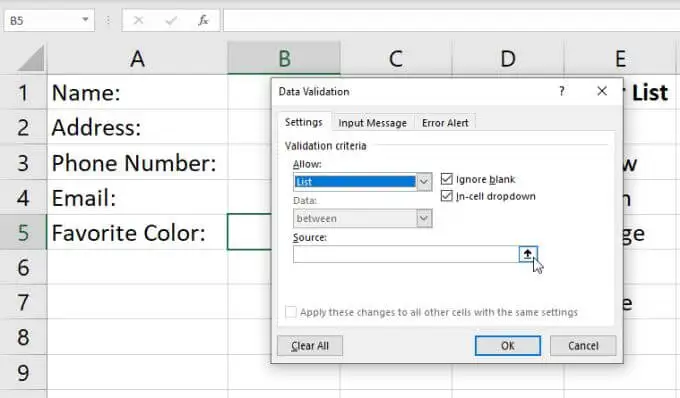
Task: Click the Clear All button
Action: click(x=310, y=346)
